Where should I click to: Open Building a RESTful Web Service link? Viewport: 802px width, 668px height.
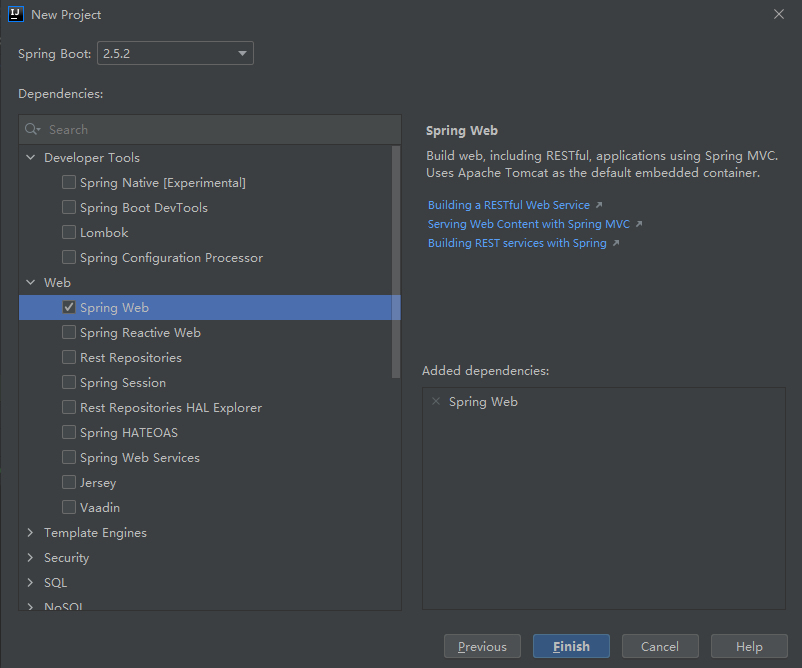[x=509, y=205]
